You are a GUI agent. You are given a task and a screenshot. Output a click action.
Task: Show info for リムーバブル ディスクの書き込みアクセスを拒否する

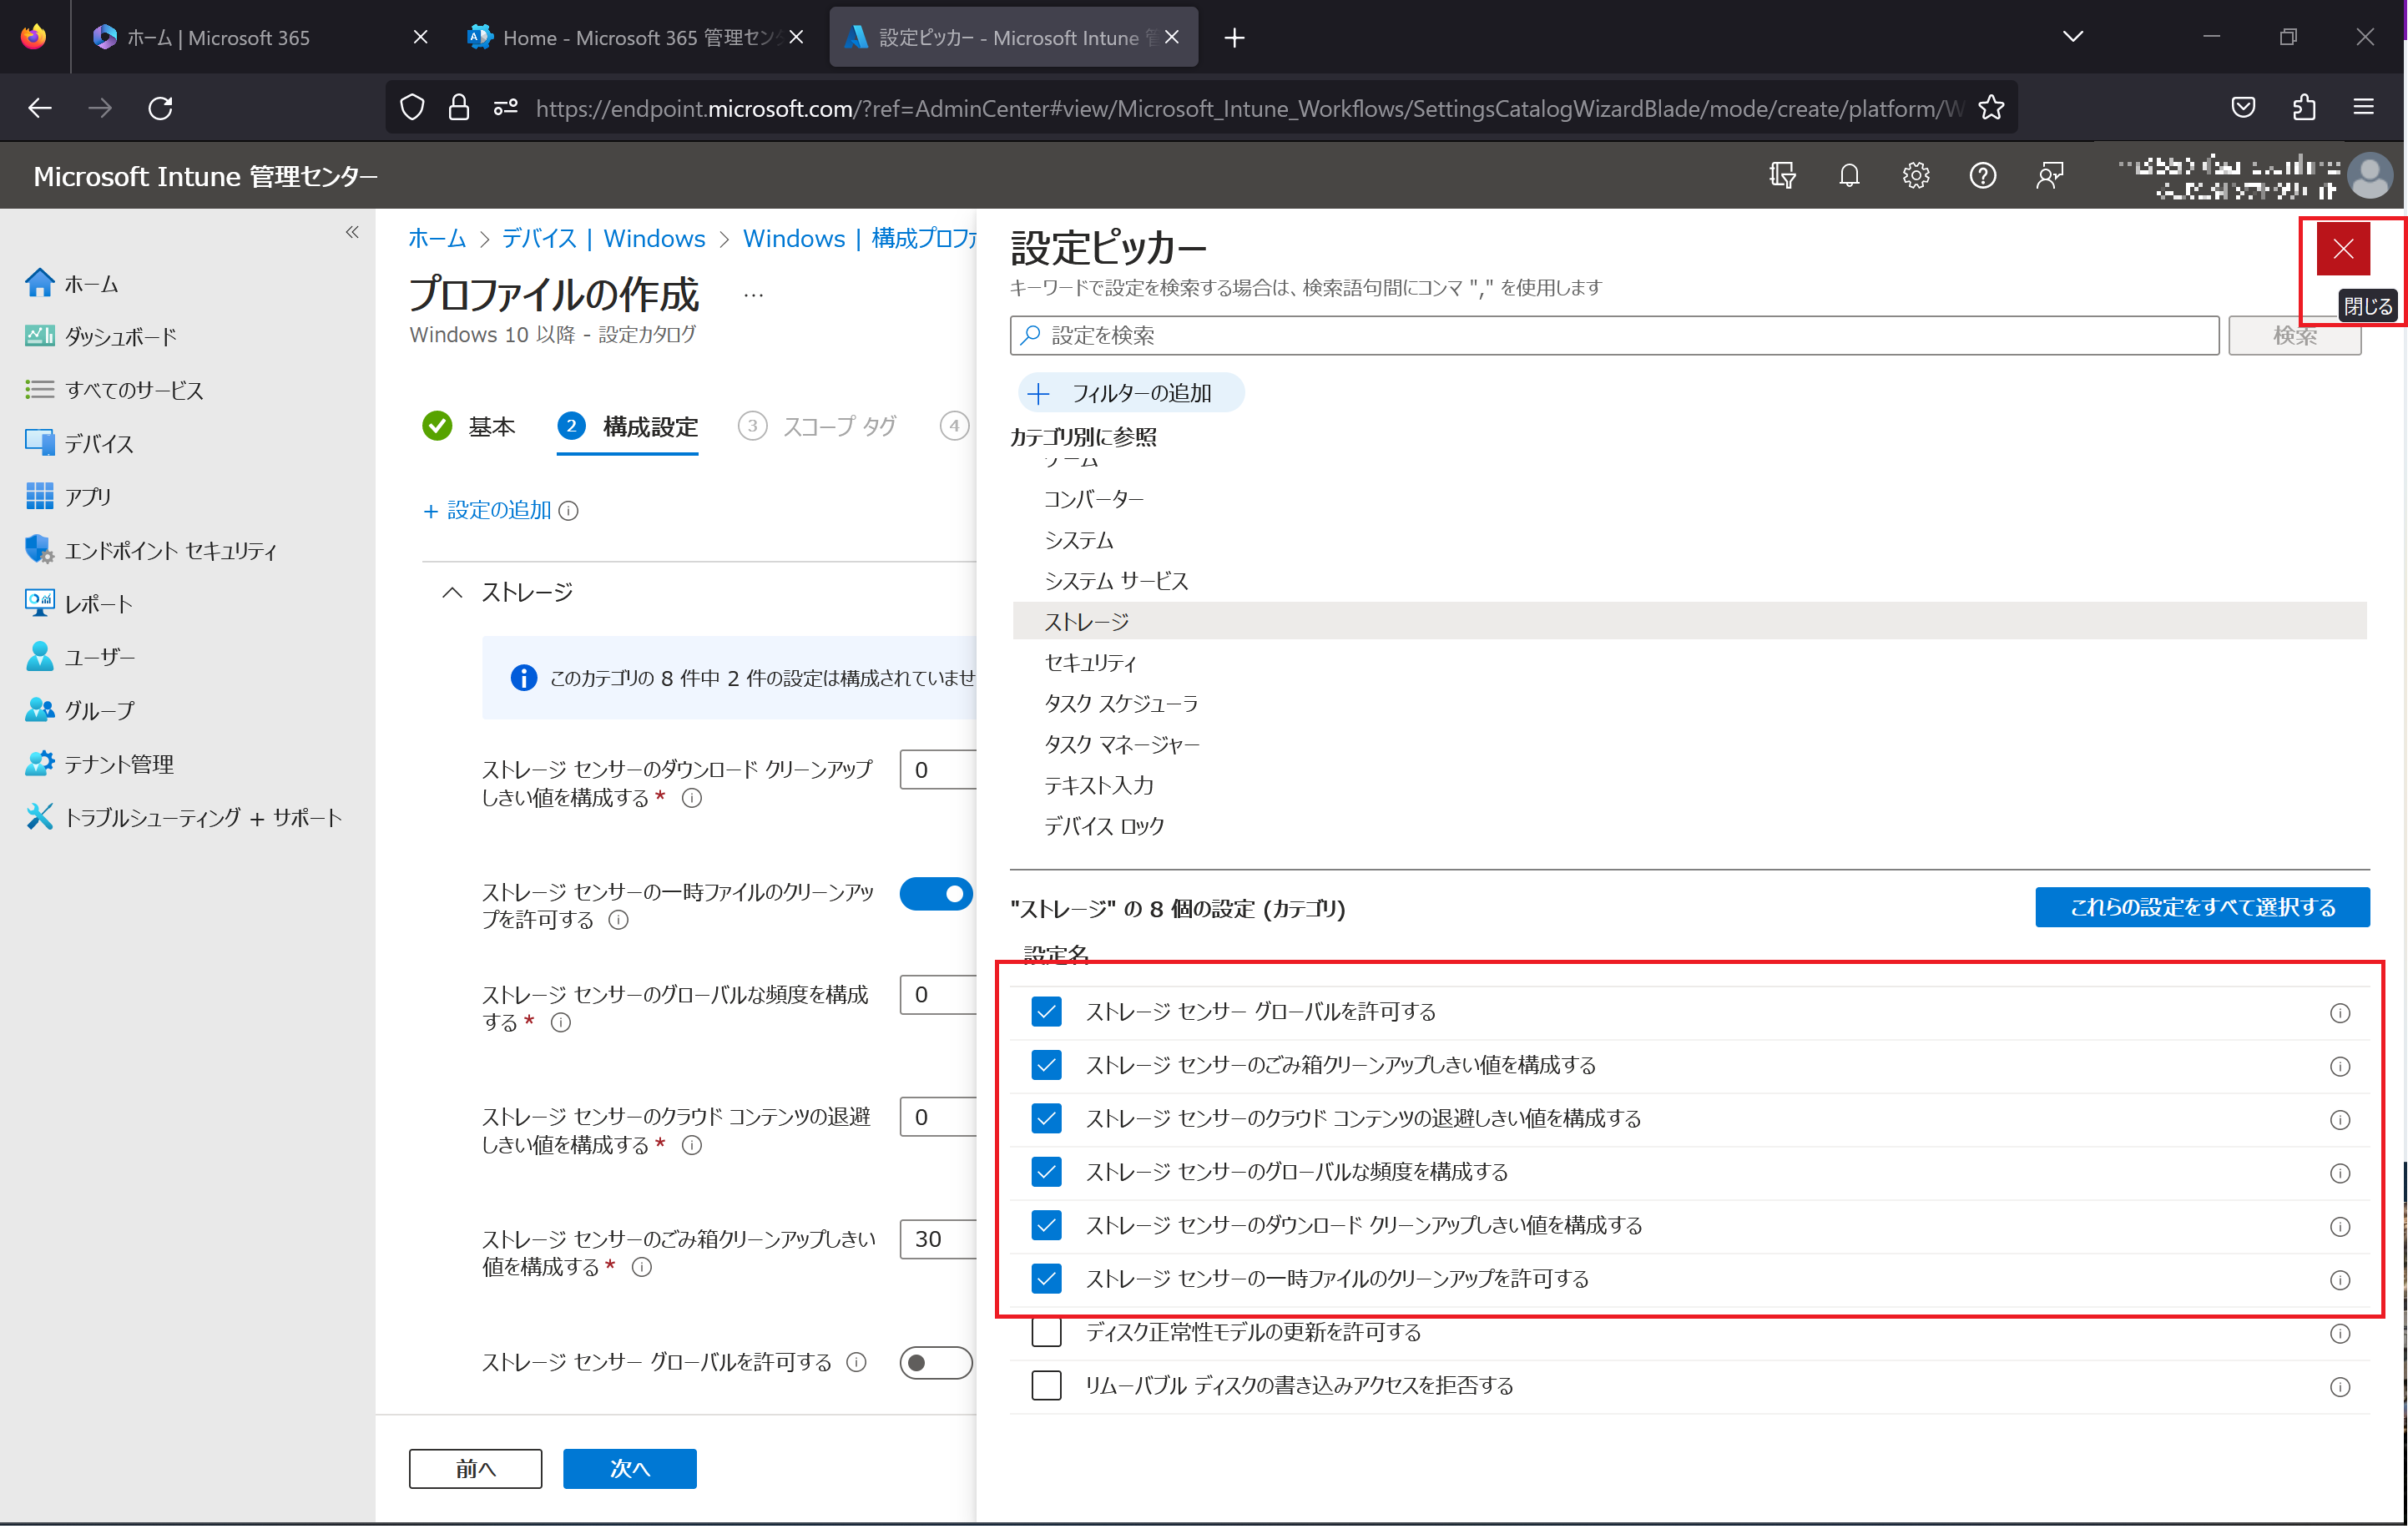2339,1387
